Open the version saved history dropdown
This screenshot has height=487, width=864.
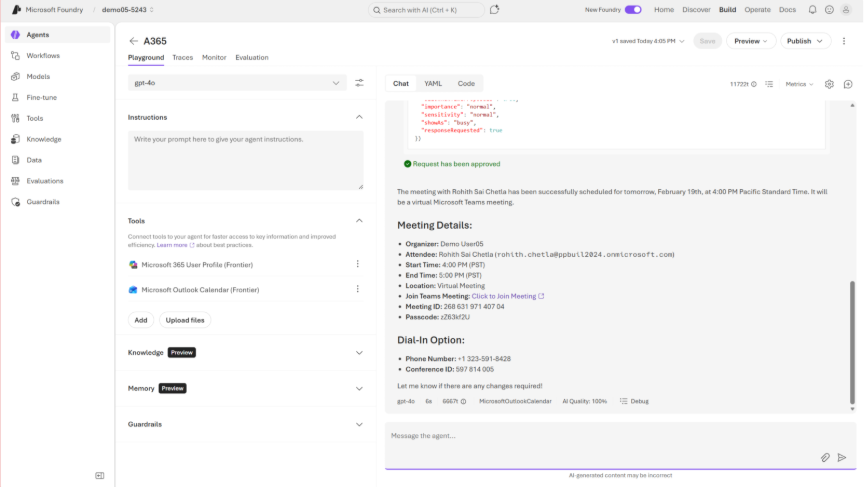point(648,41)
